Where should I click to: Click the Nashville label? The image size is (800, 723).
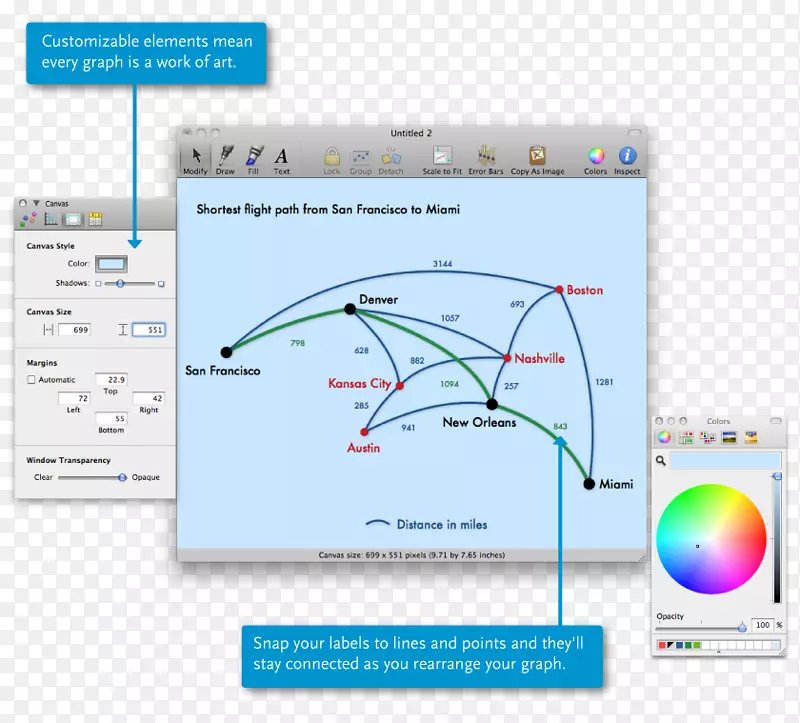(x=539, y=359)
